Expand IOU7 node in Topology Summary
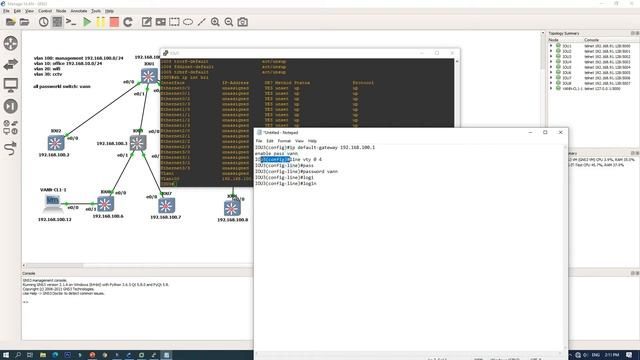 [x=551, y=78]
